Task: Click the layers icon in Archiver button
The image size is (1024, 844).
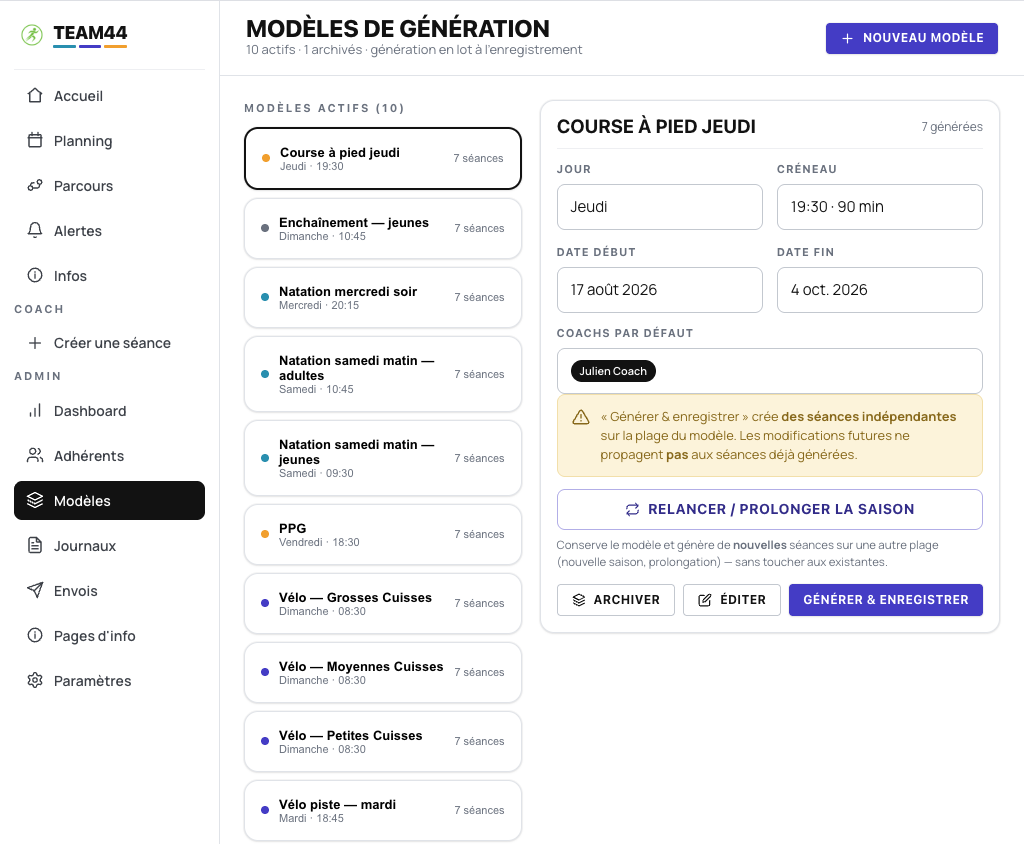Action: click(x=579, y=600)
